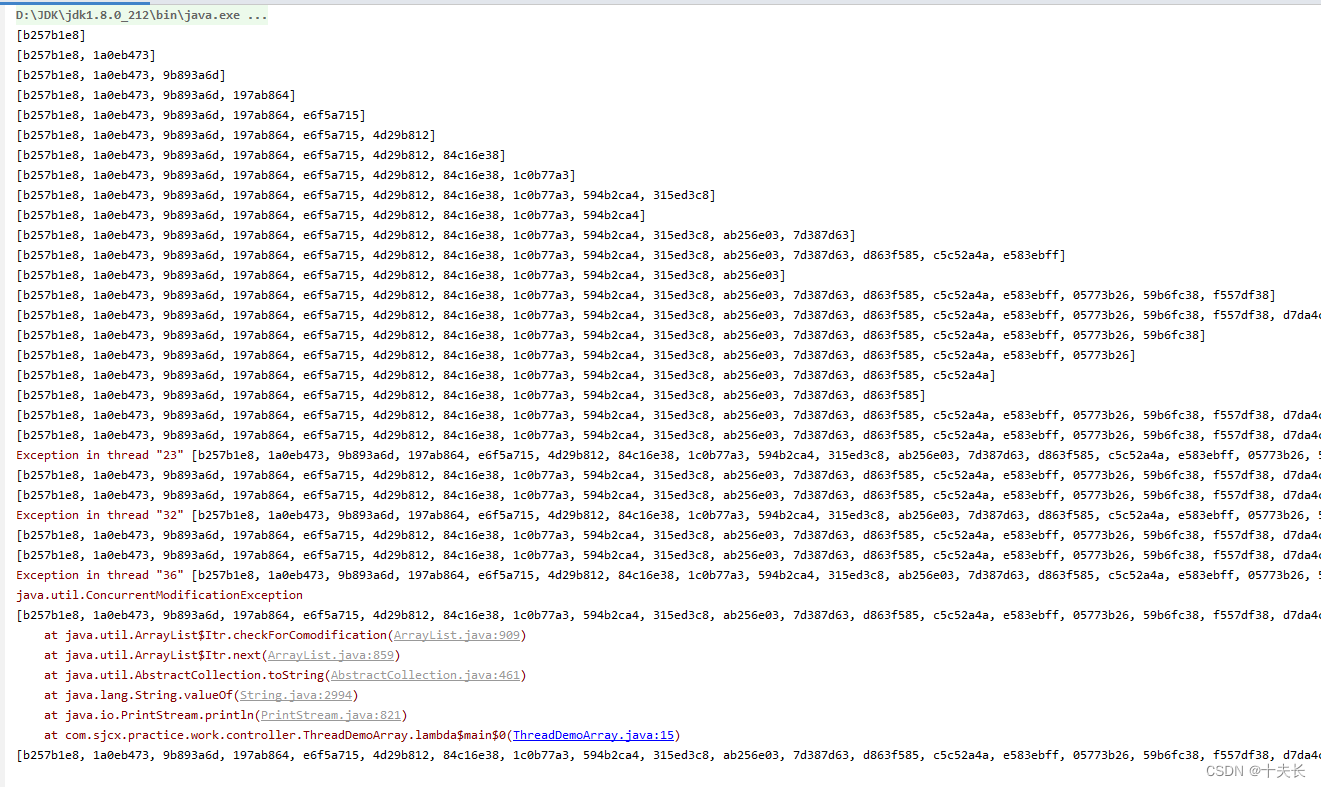The height and width of the screenshot is (787, 1321).
Task: Open the ArrayList.java:909 stack trace link
Action: tap(457, 635)
